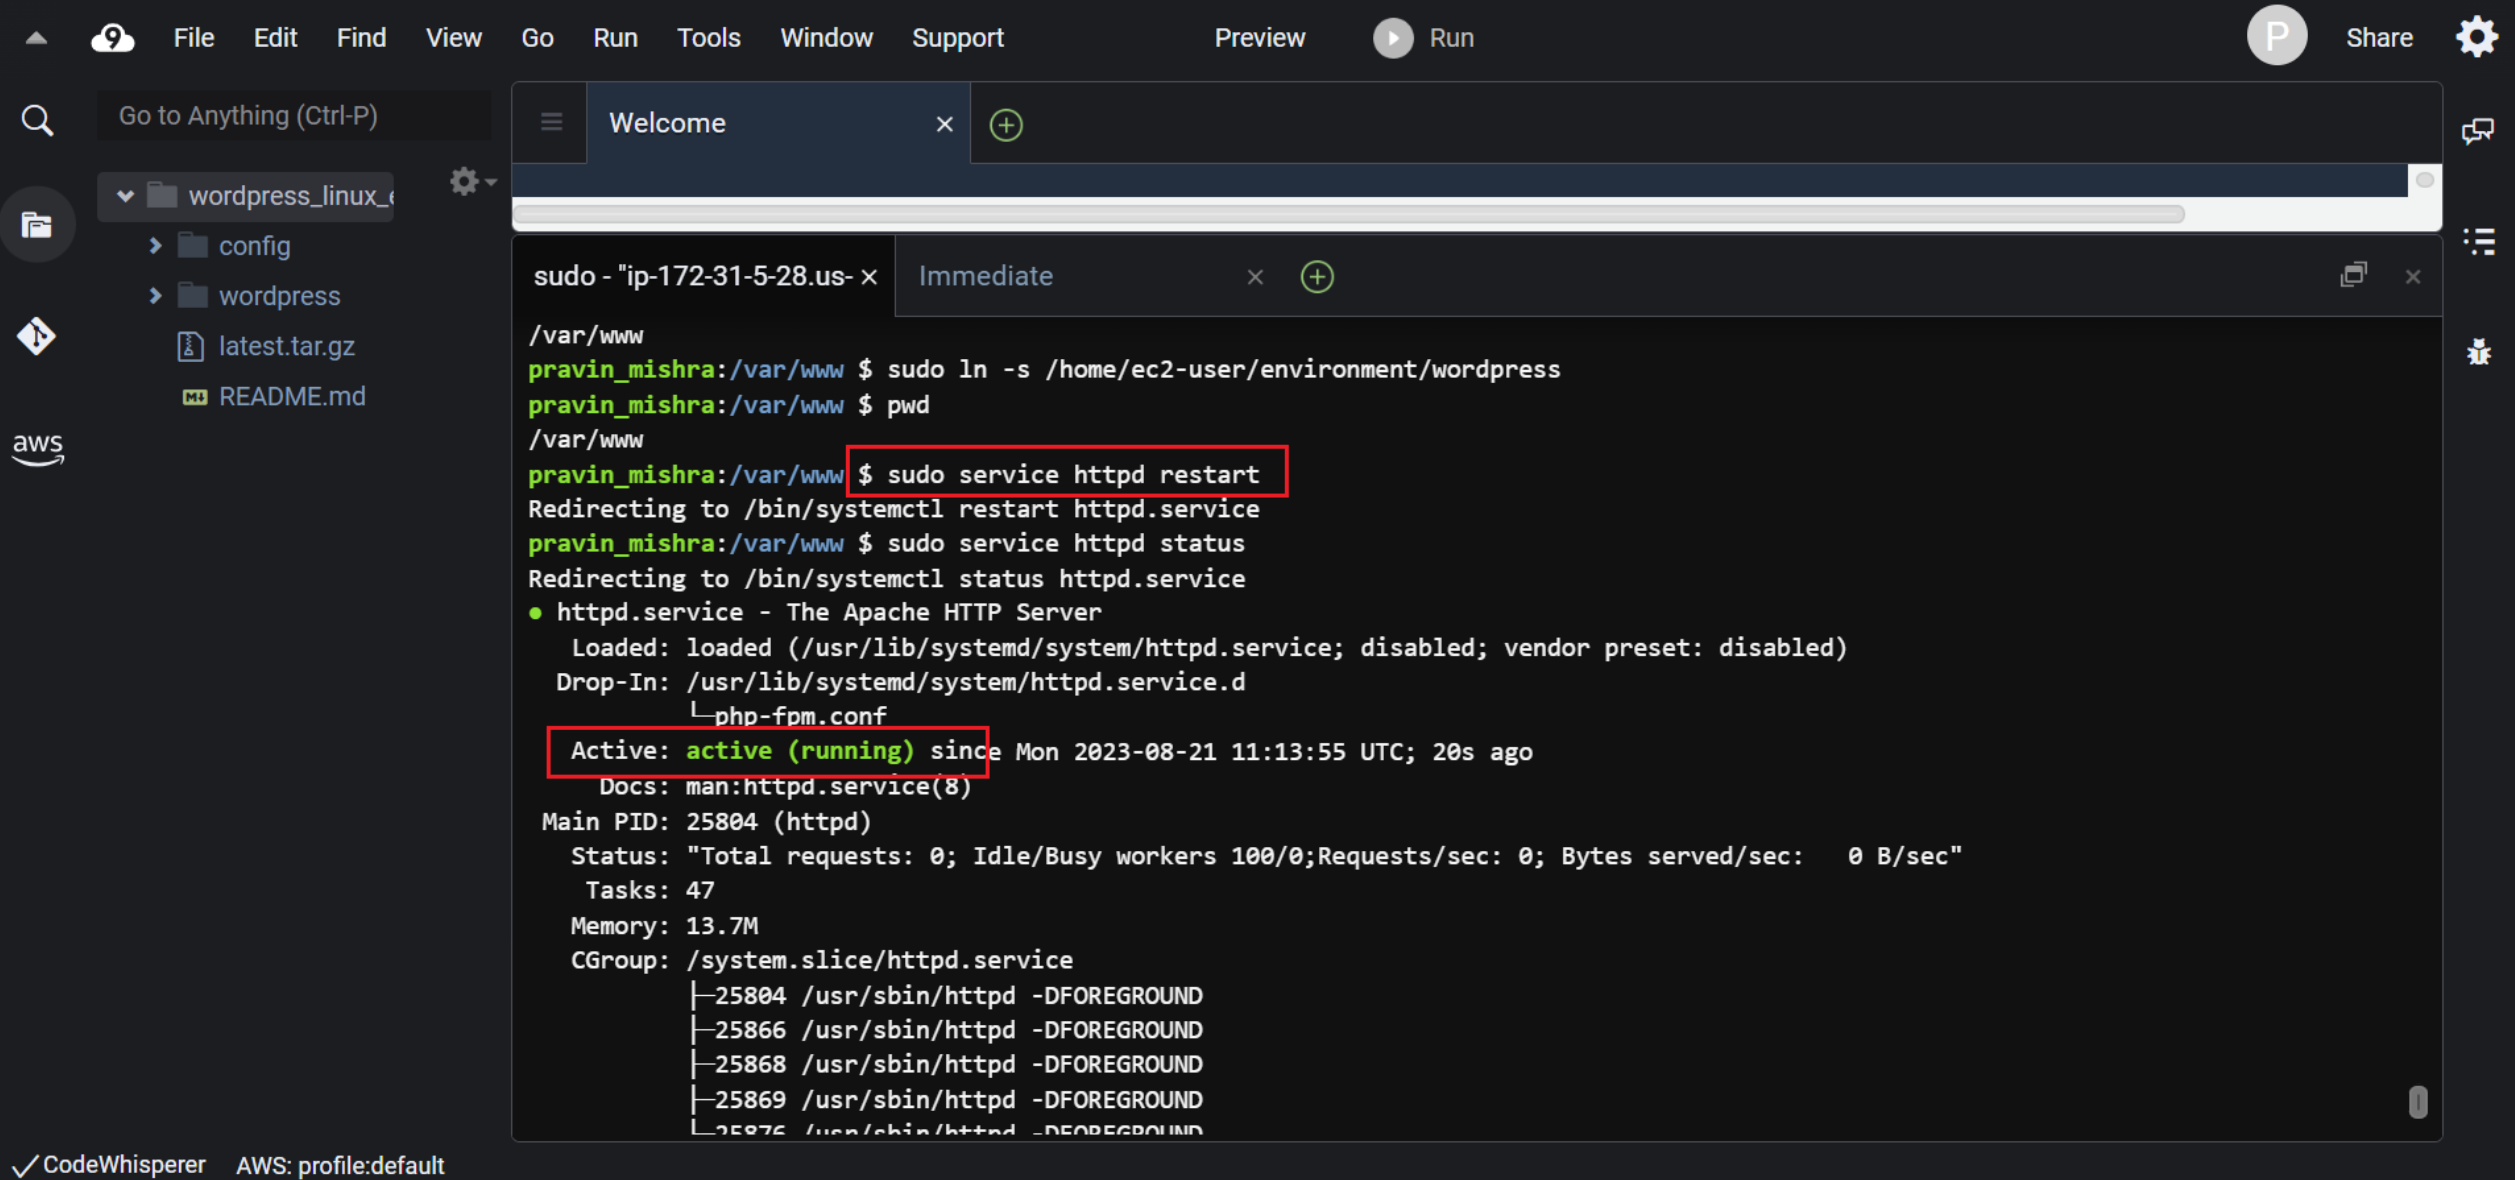The width and height of the screenshot is (2515, 1180).
Task: Click CodeWhisperer status bar item
Action: (109, 1165)
